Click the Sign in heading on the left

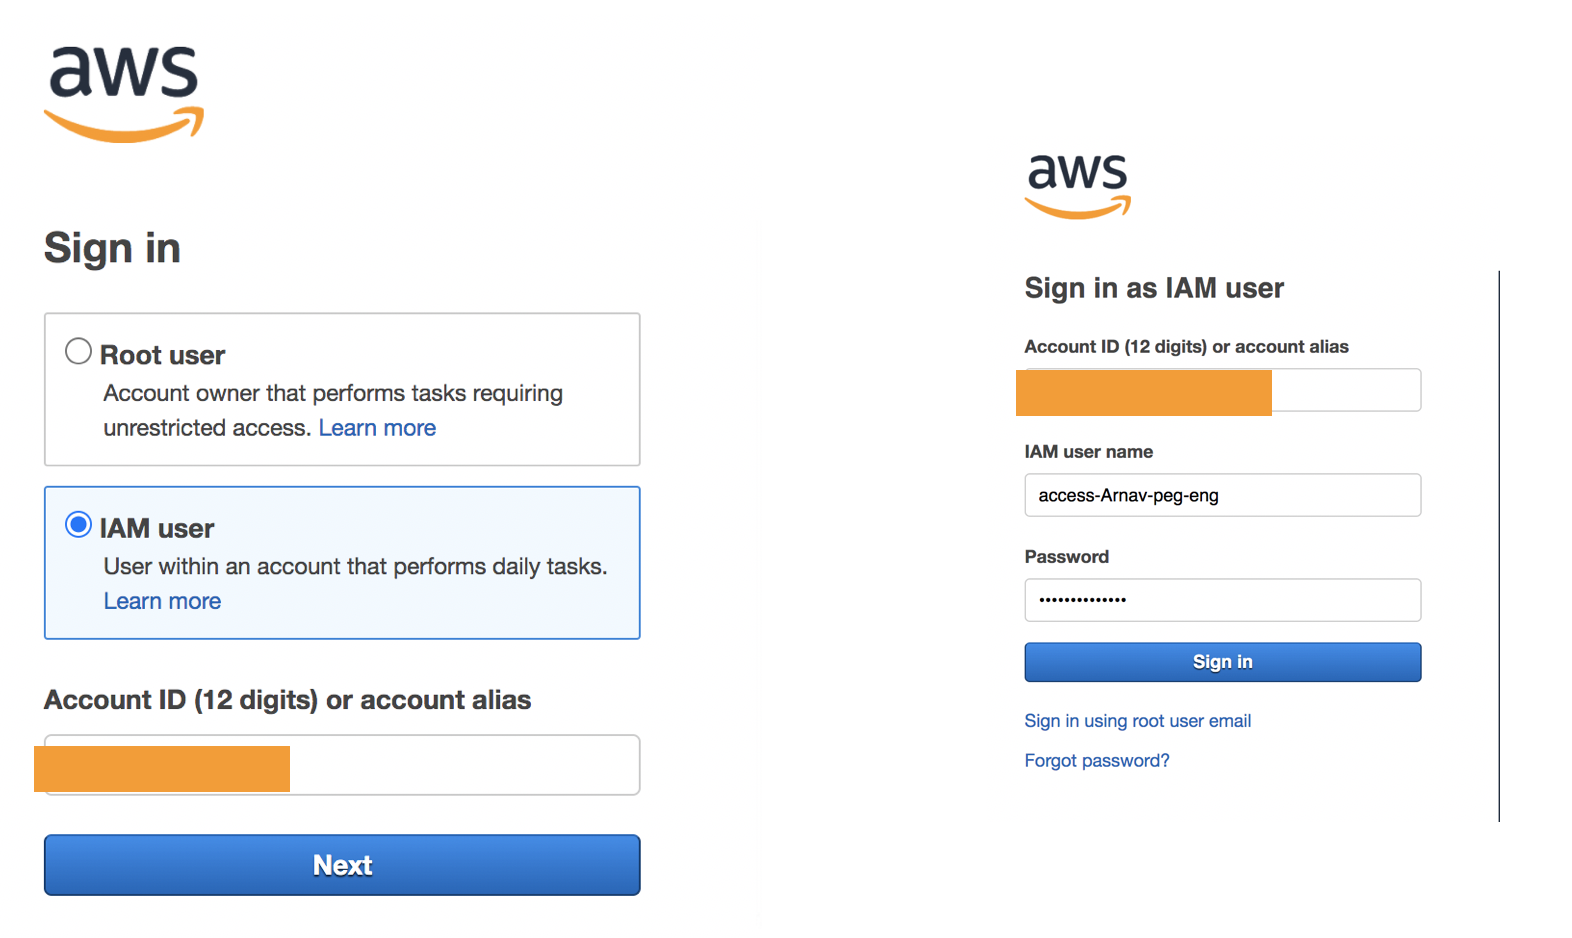click(x=111, y=248)
